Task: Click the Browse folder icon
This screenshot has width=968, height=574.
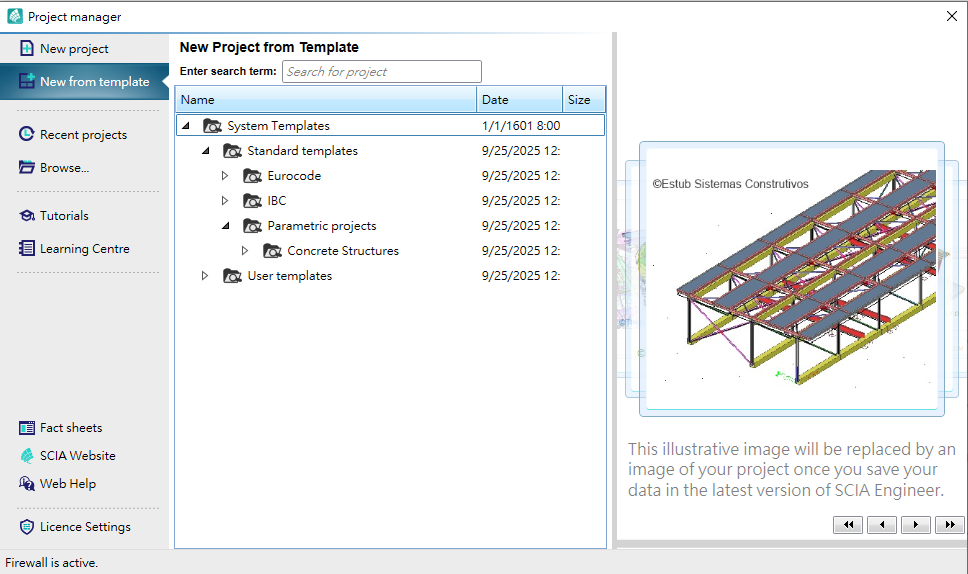Action: 27,167
